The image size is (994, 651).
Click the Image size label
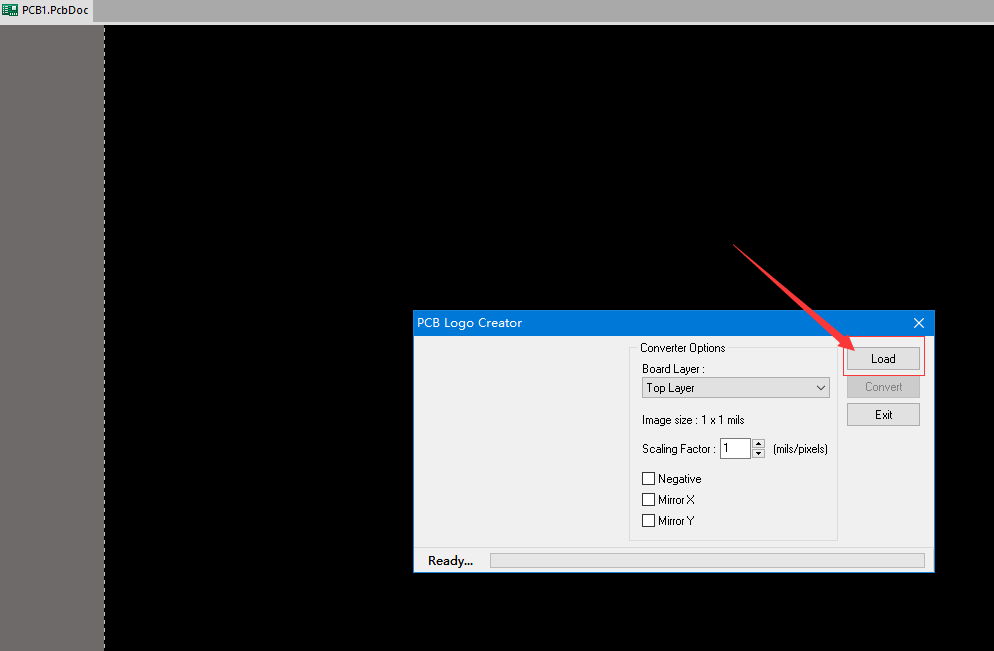[693, 420]
